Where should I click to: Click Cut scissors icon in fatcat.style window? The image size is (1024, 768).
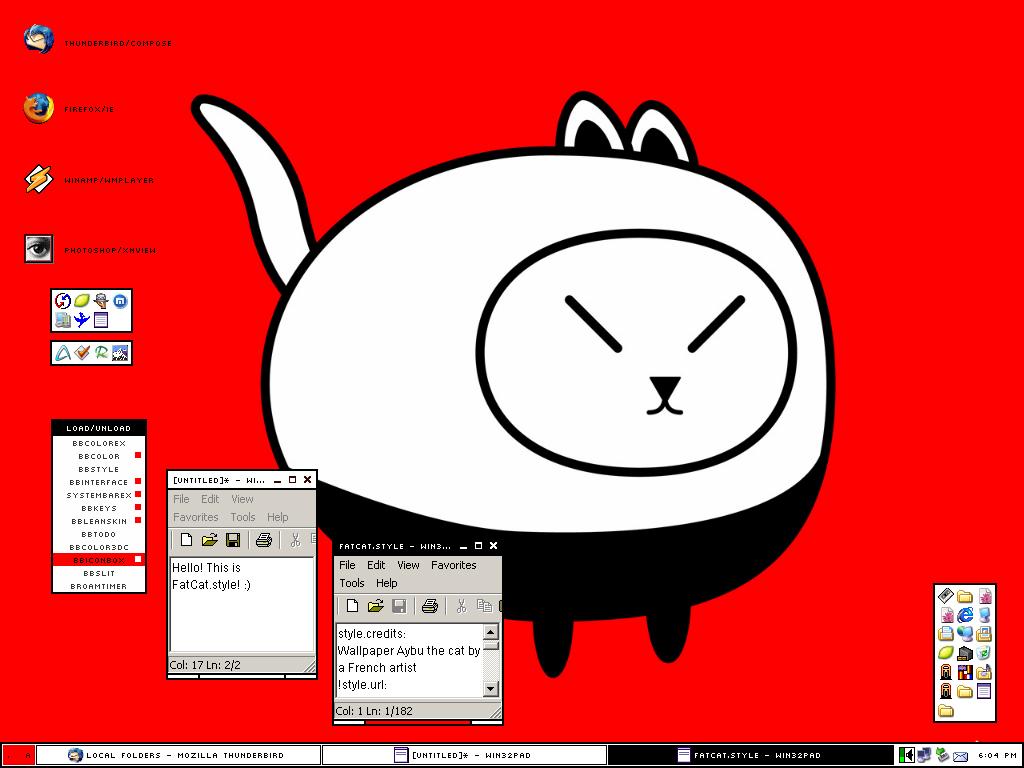(461, 606)
